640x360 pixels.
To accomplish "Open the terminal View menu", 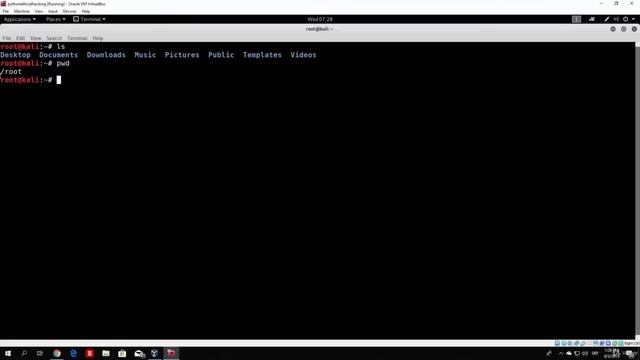I will [36, 38].
